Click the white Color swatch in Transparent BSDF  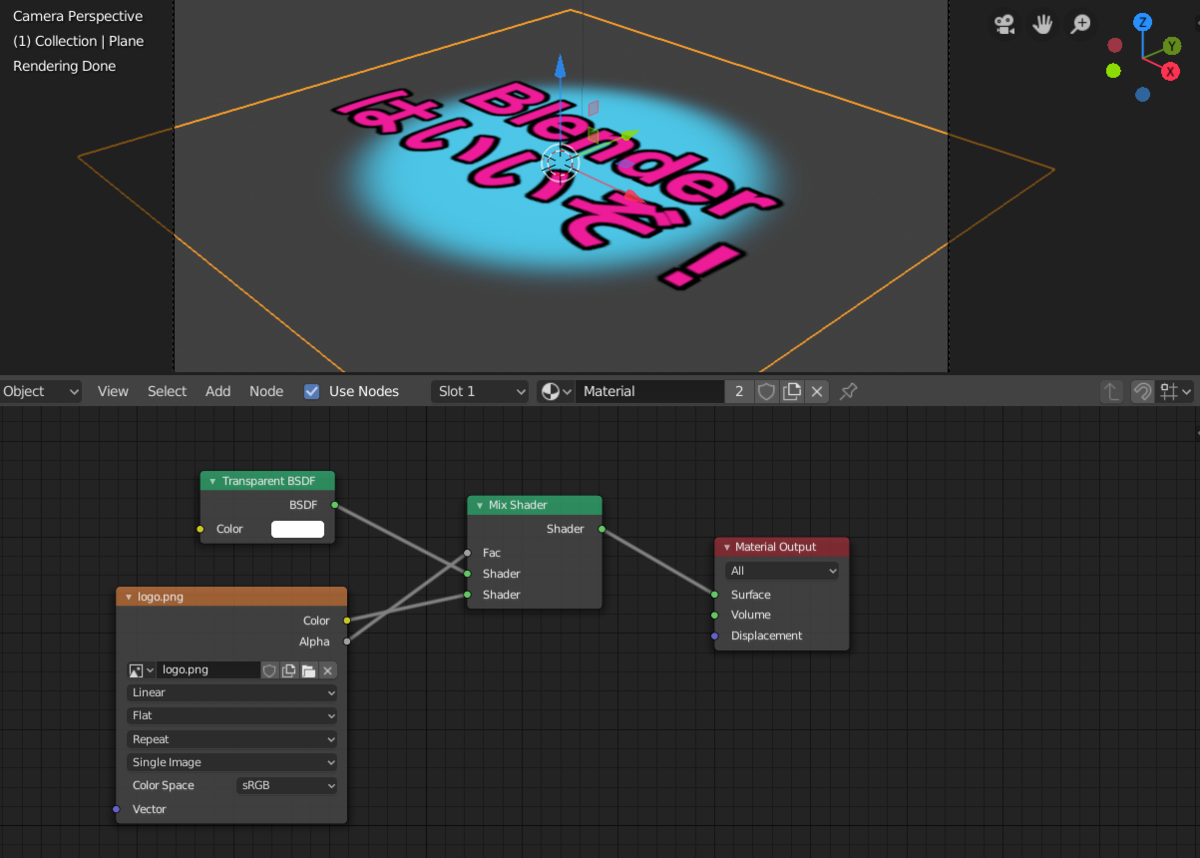297,529
